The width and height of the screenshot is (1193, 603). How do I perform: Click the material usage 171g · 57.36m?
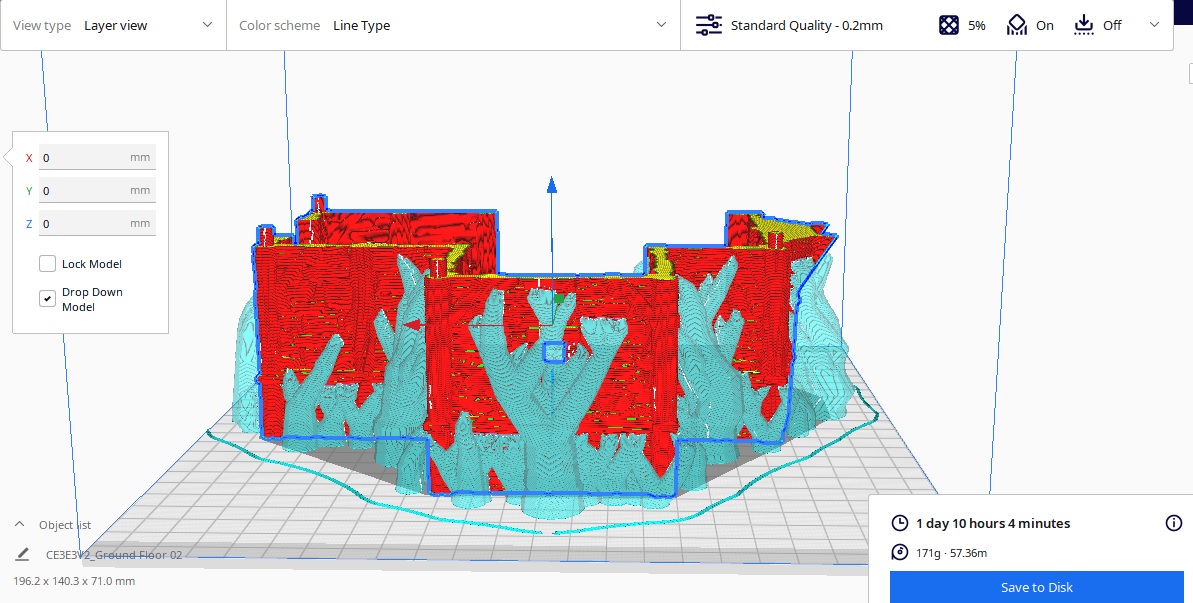click(951, 553)
